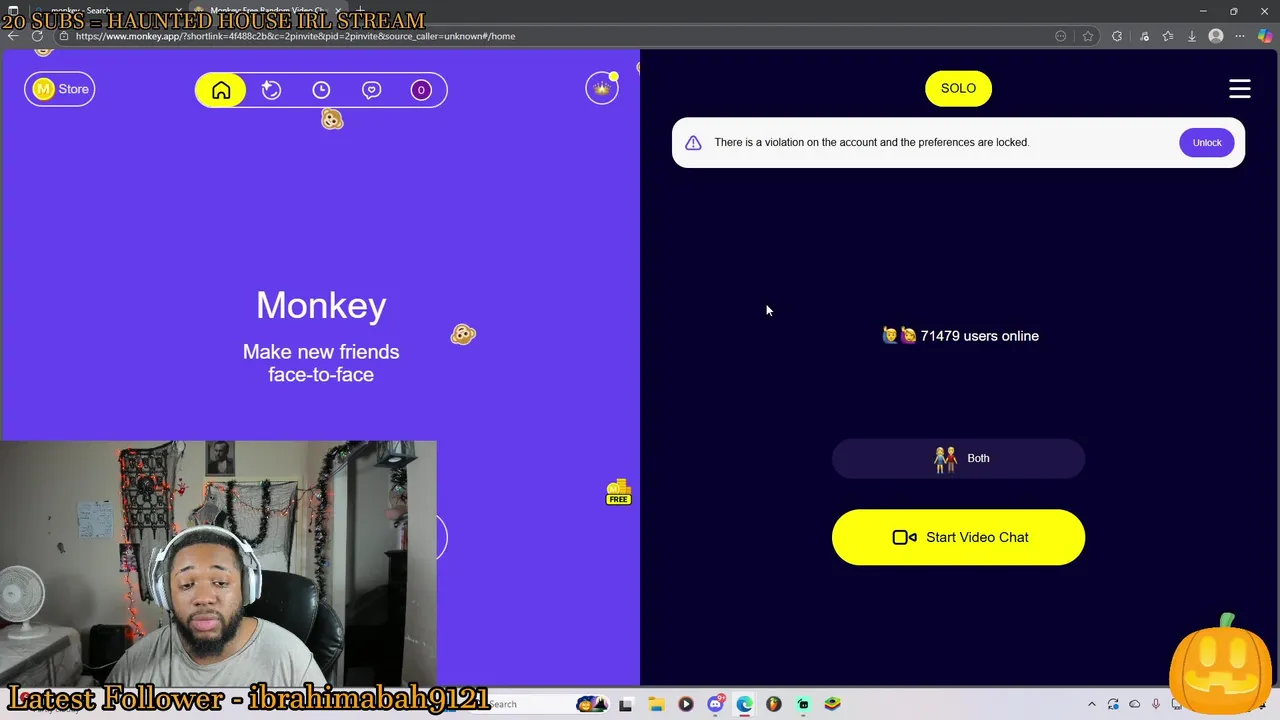Open FL Studio from the taskbar
Screen dimensions: 1280x720
774,704
